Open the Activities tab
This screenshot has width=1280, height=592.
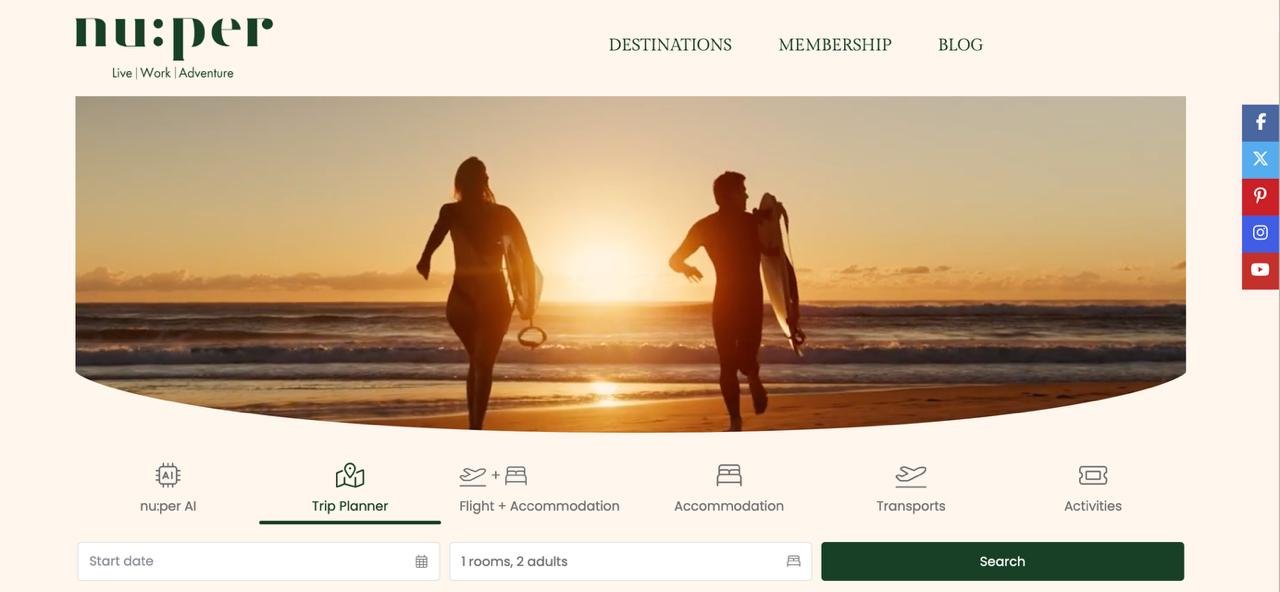click(x=1093, y=489)
